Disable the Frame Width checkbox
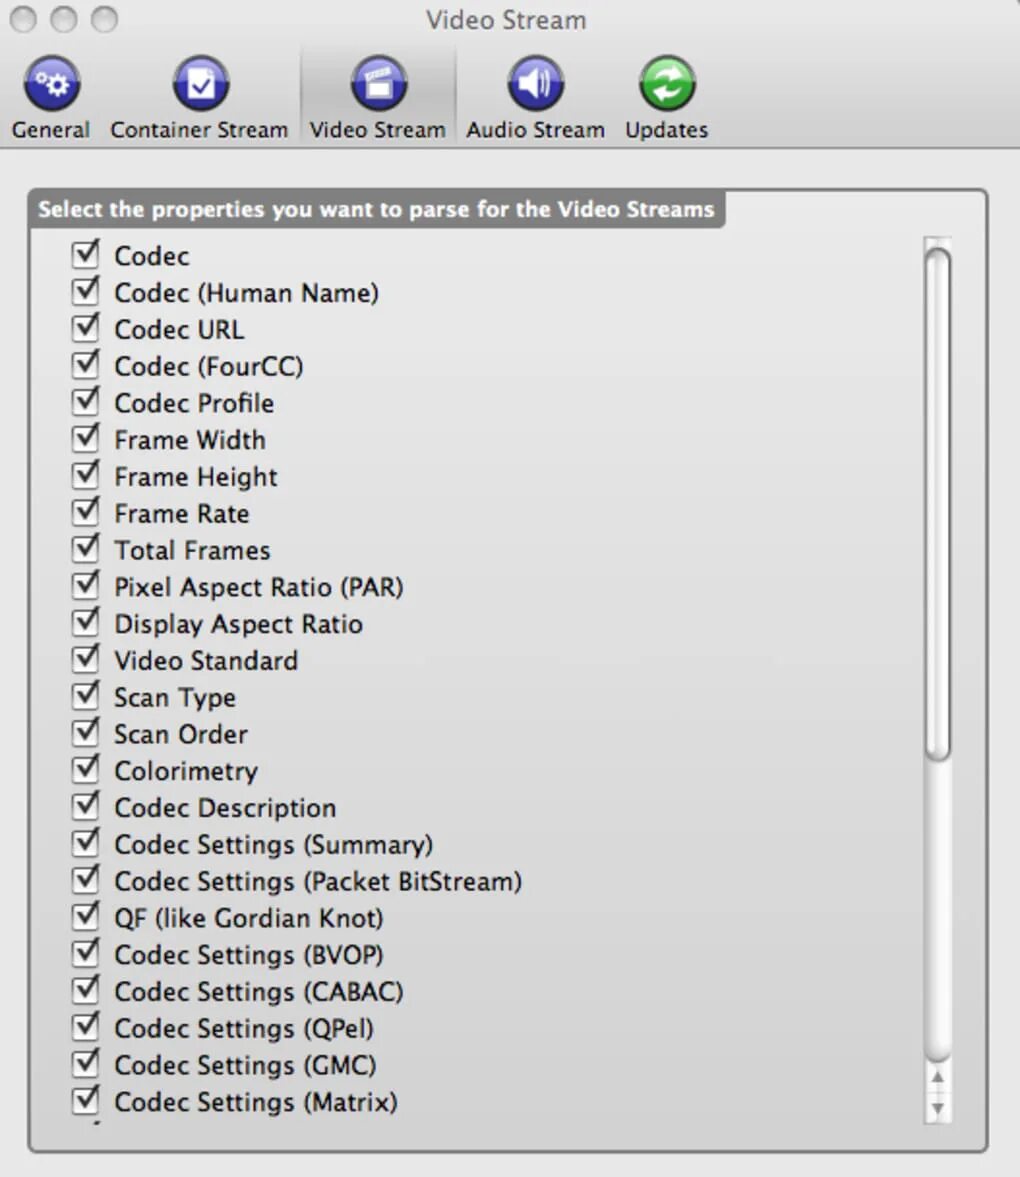 (x=86, y=438)
